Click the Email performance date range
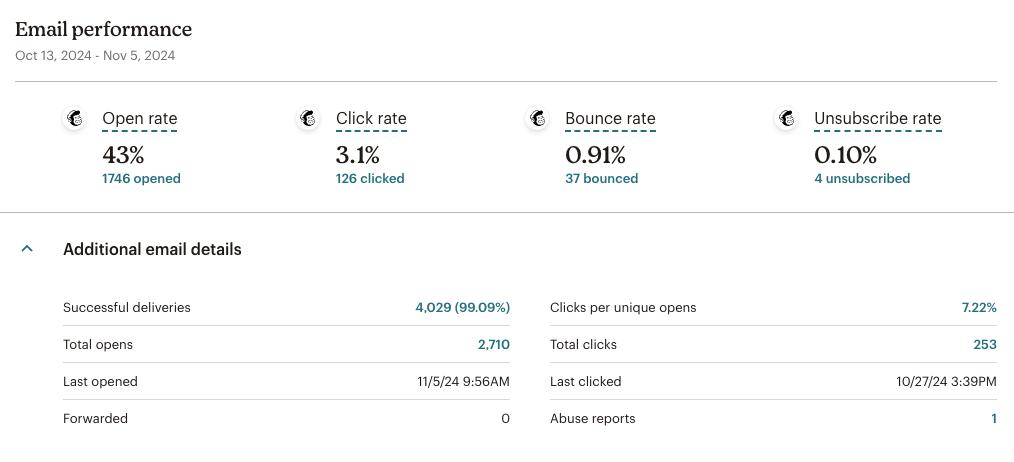1014x462 pixels. tap(95, 56)
